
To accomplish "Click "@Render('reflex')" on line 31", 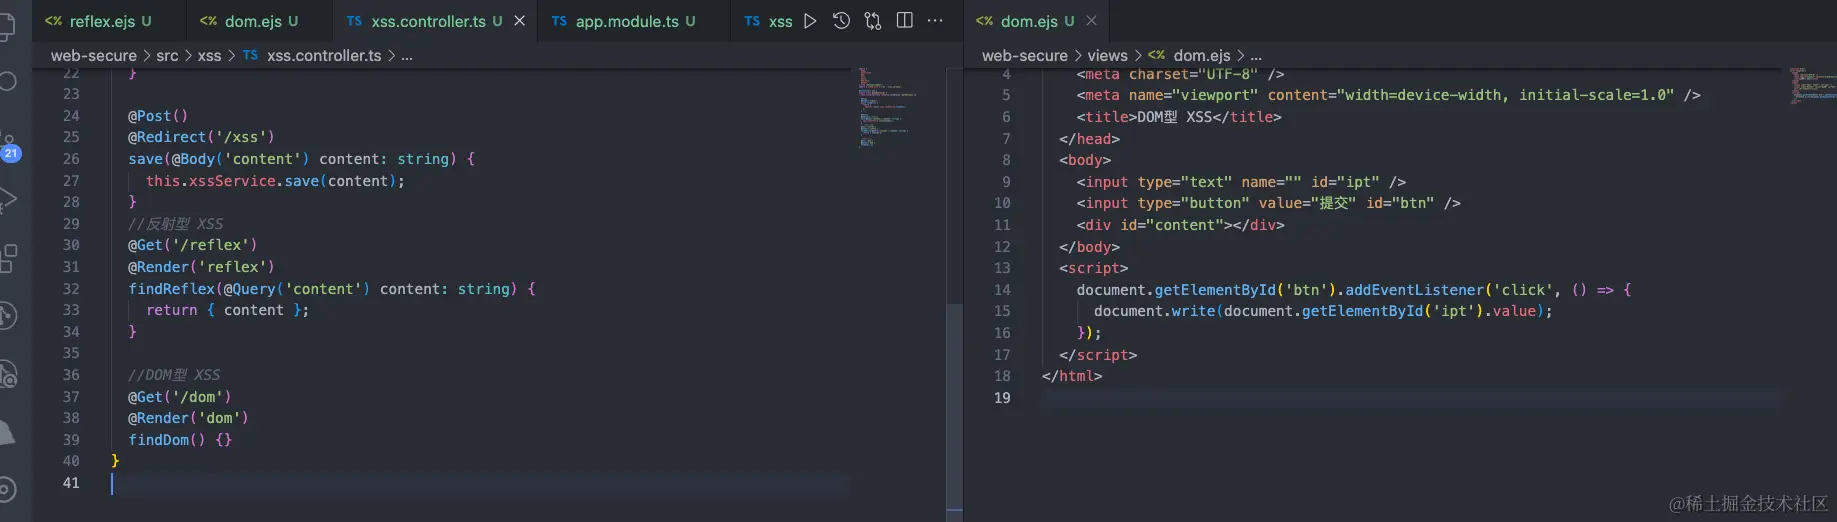I will pyautogui.click(x=201, y=267).
